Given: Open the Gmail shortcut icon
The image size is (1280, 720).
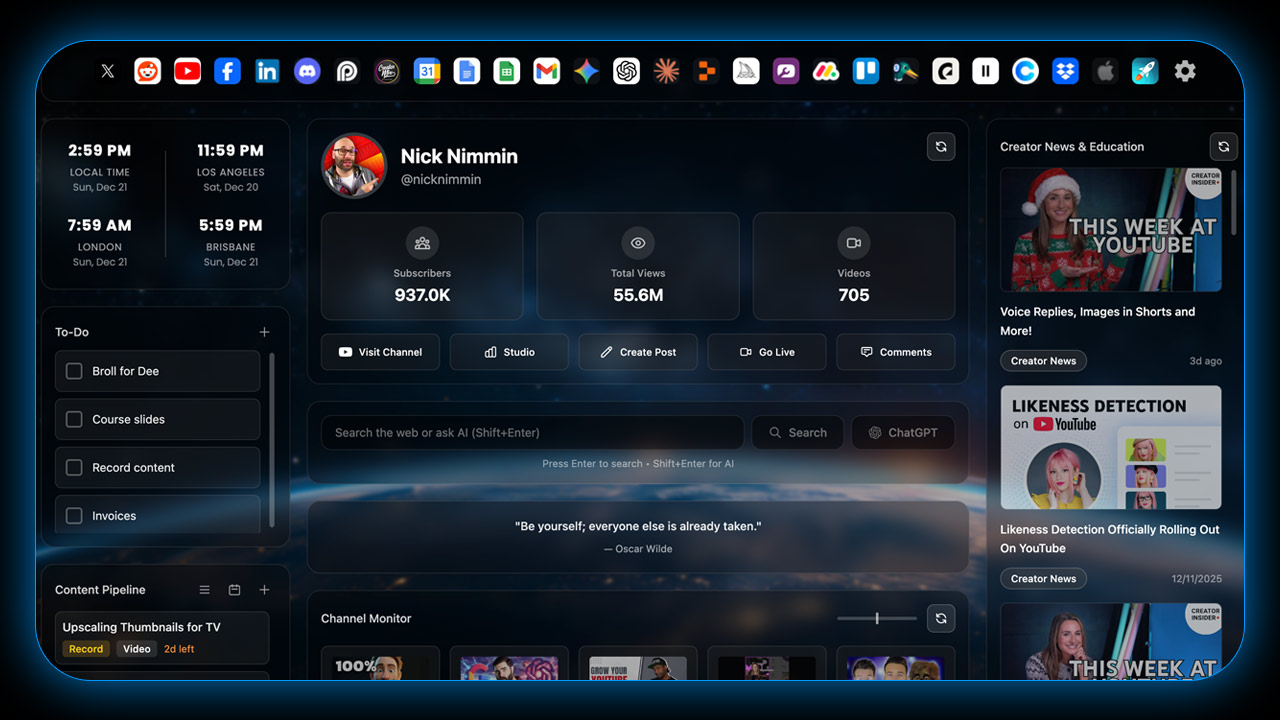Looking at the screenshot, I should (x=546, y=71).
